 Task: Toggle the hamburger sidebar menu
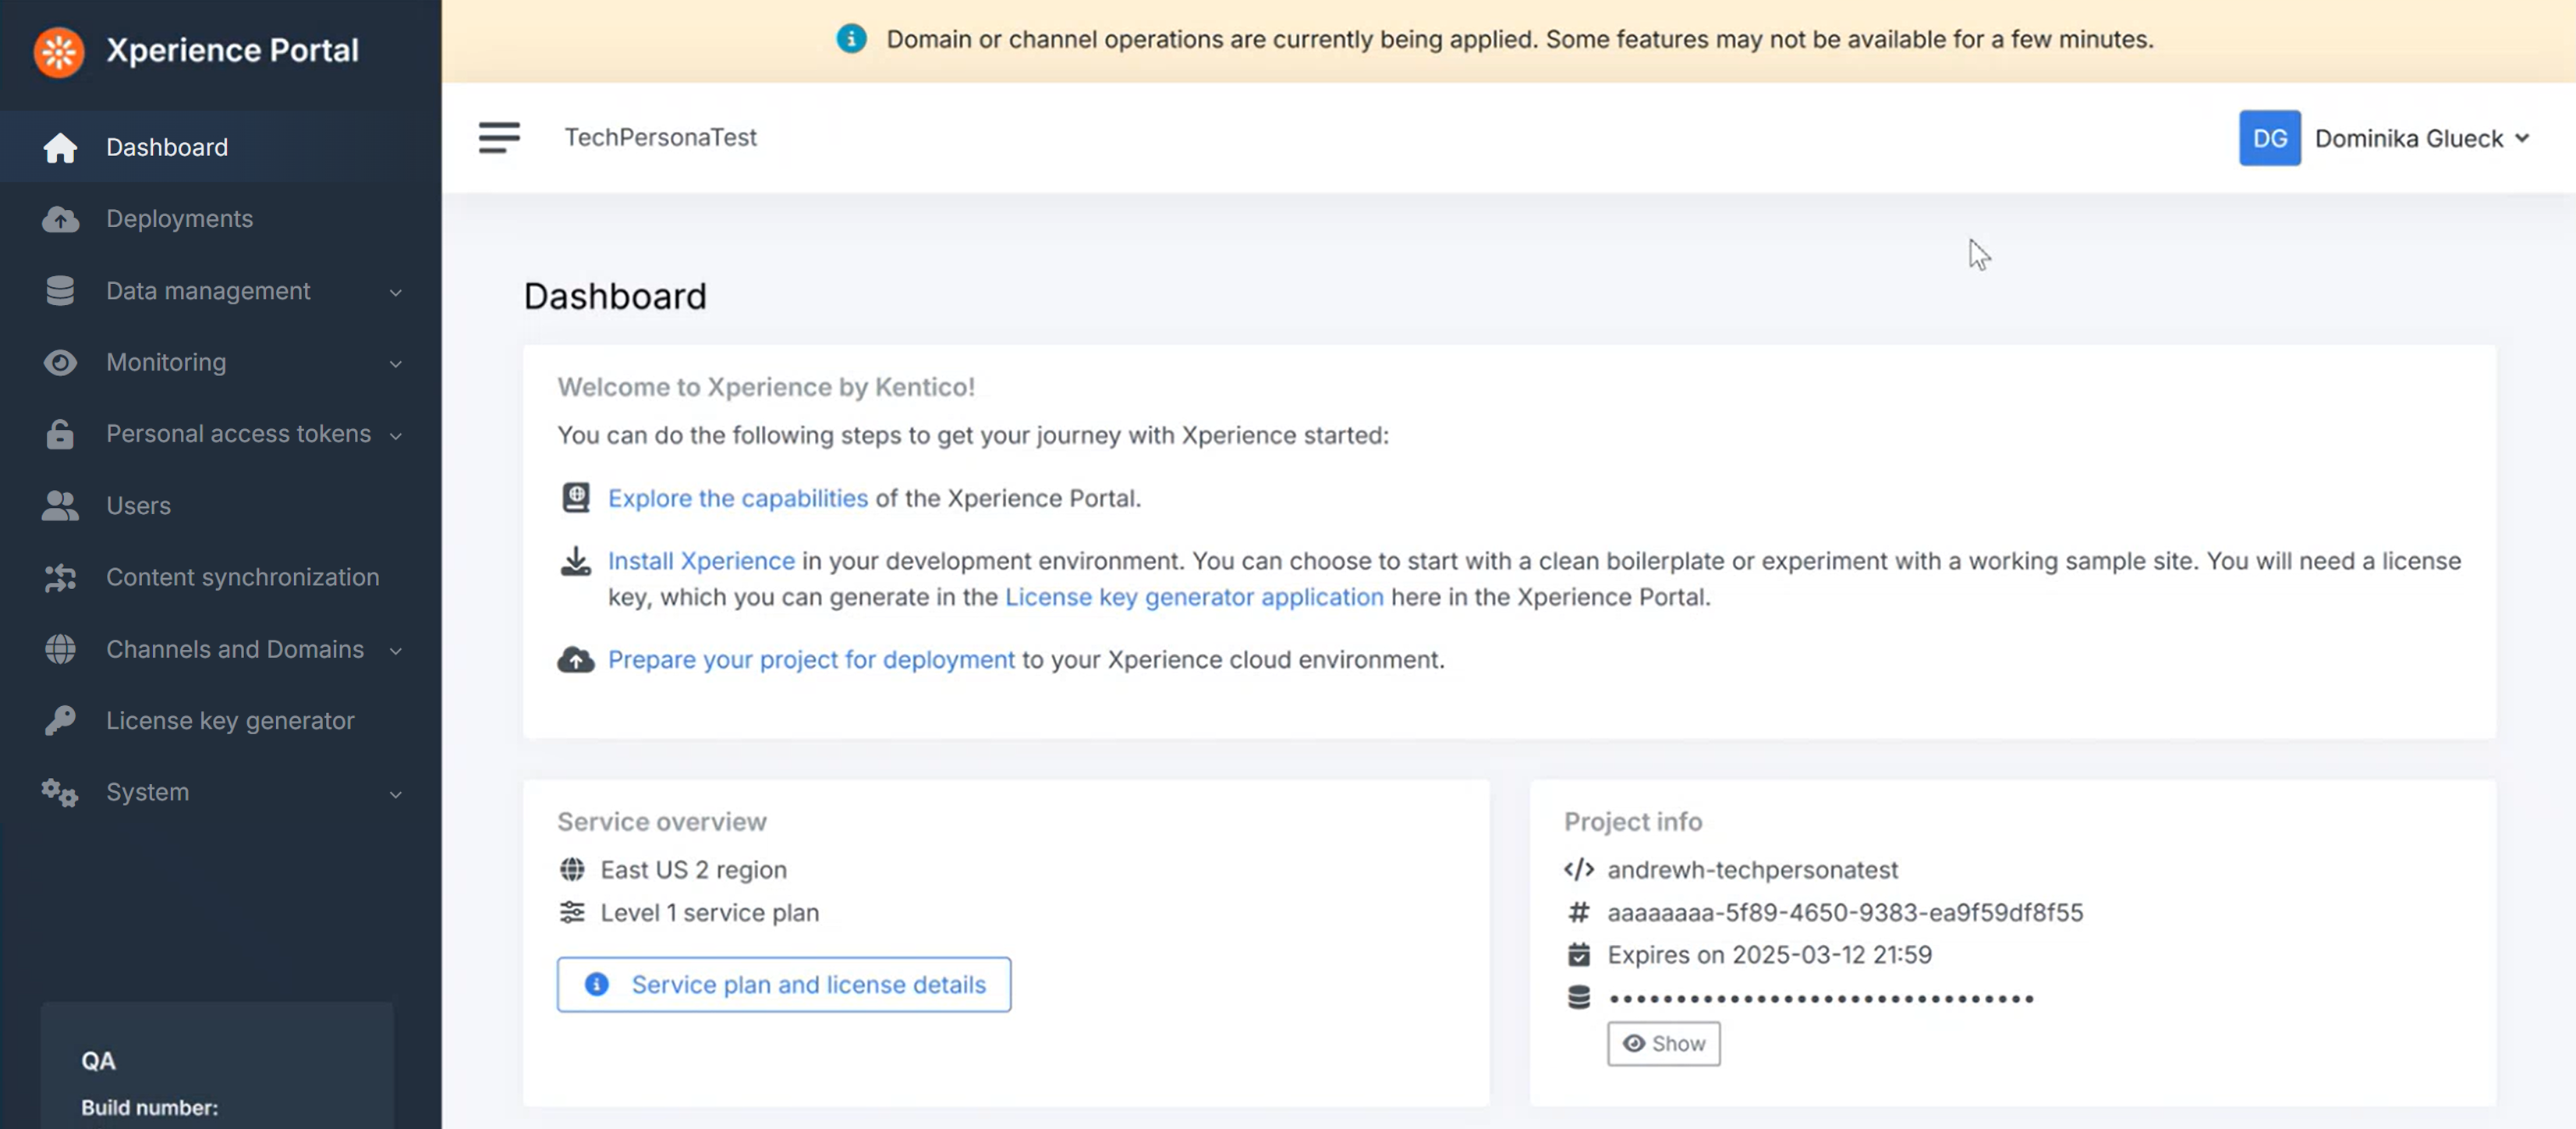(499, 138)
